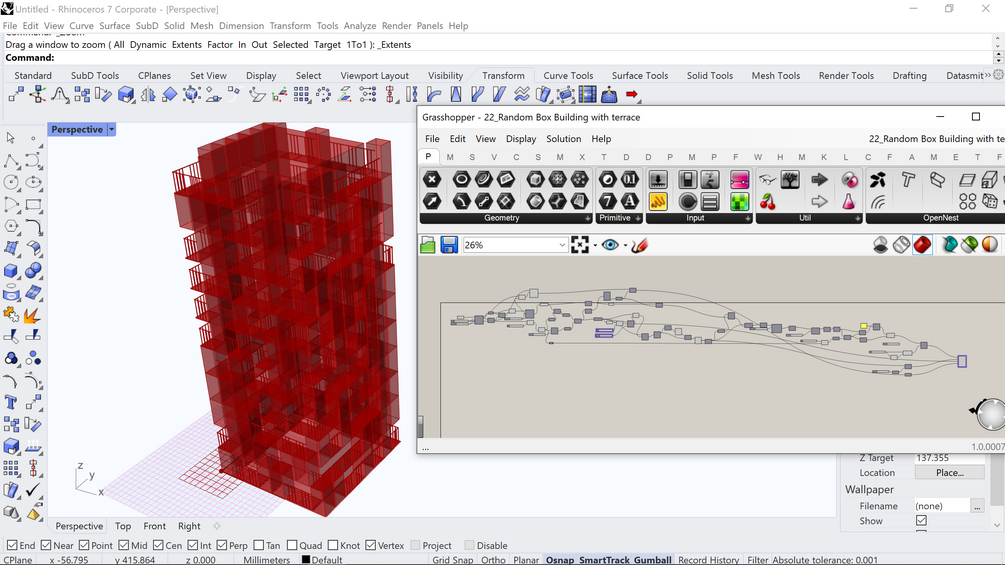
Task: Open the Grasshopper Solution menu
Action: click(563, 138)
